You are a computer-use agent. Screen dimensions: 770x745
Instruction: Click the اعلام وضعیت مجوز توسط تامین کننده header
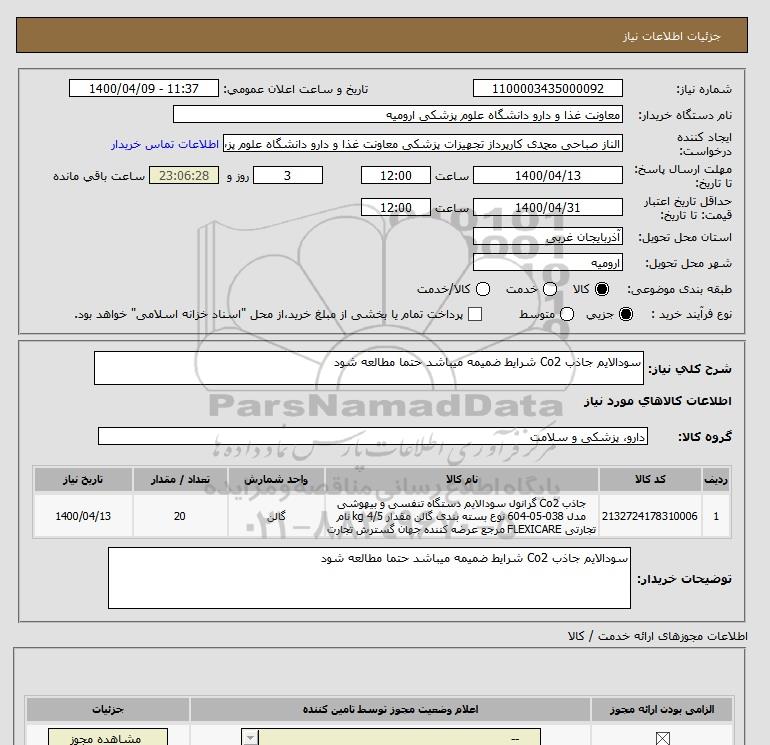pos(390,710)
